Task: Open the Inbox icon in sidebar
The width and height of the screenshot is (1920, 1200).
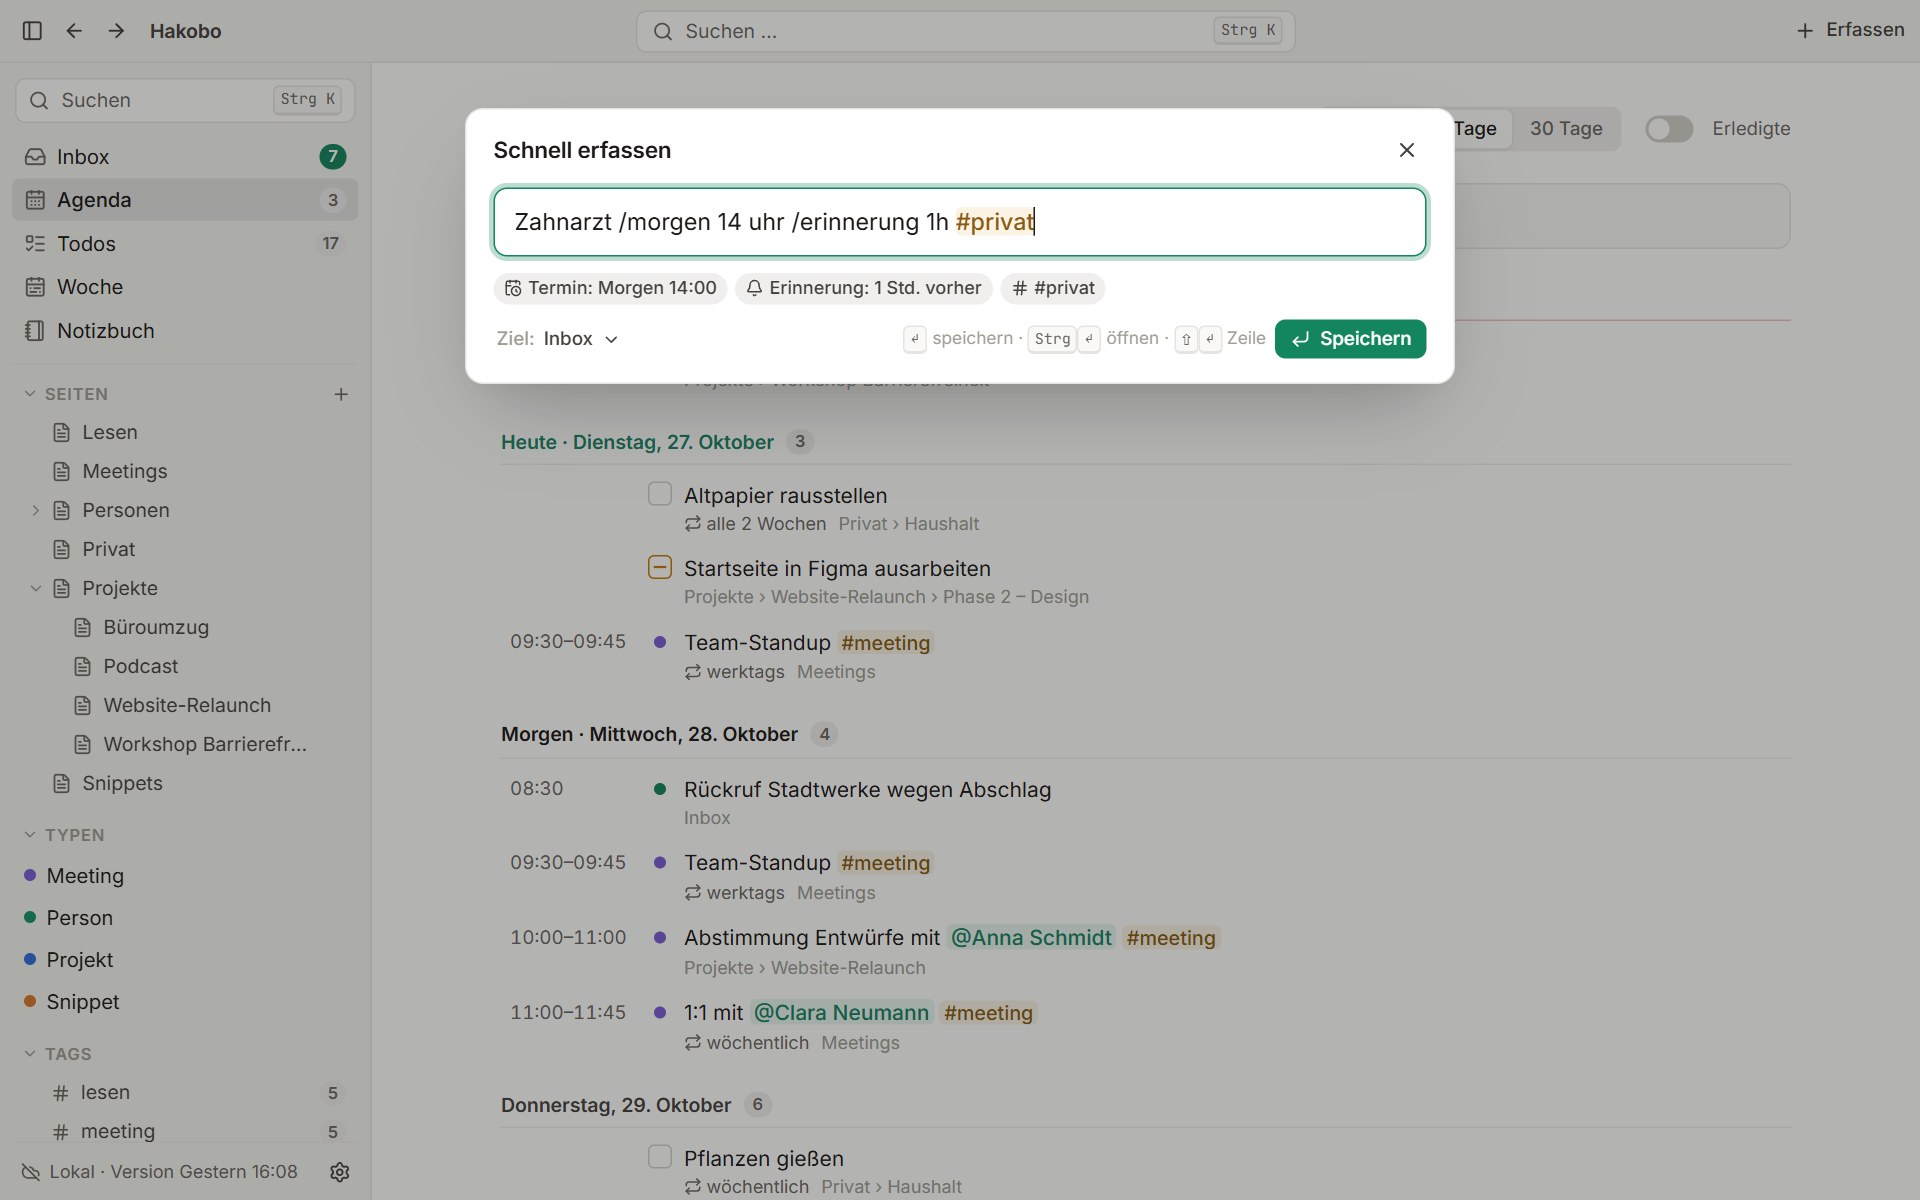Action: (x=35, y=157)
